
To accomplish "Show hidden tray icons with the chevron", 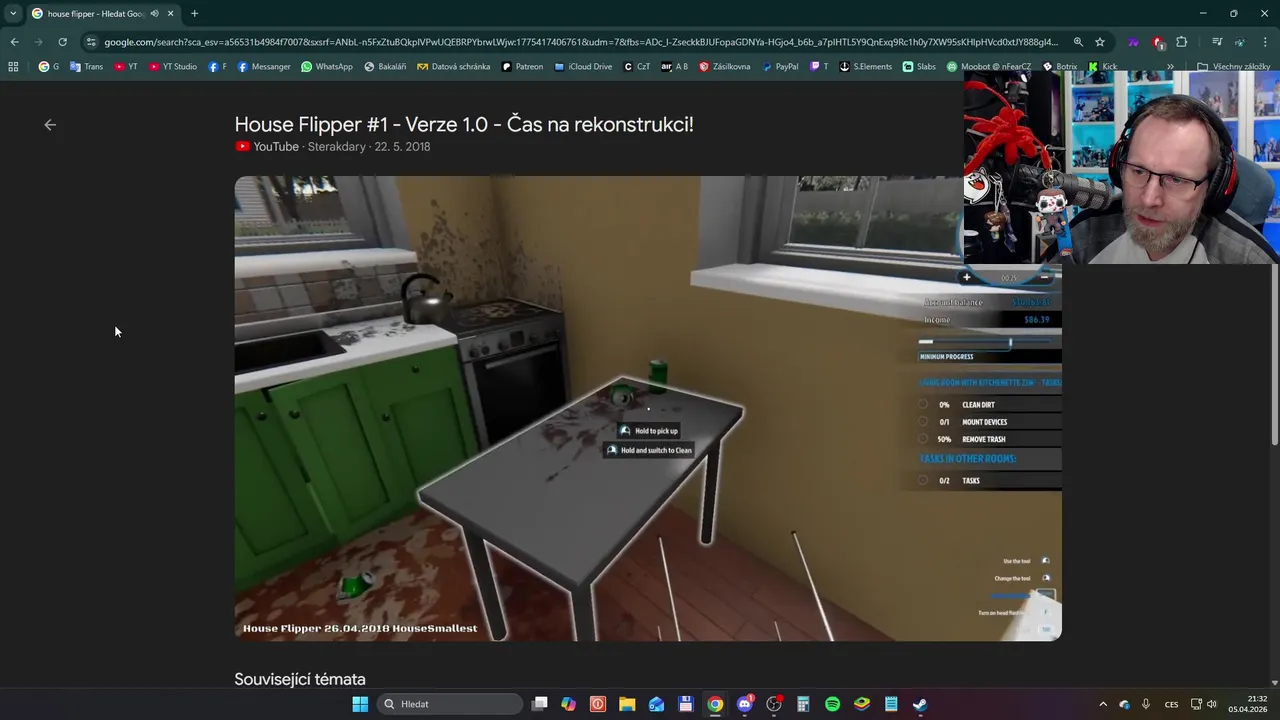I will (x=1103, y=704).
